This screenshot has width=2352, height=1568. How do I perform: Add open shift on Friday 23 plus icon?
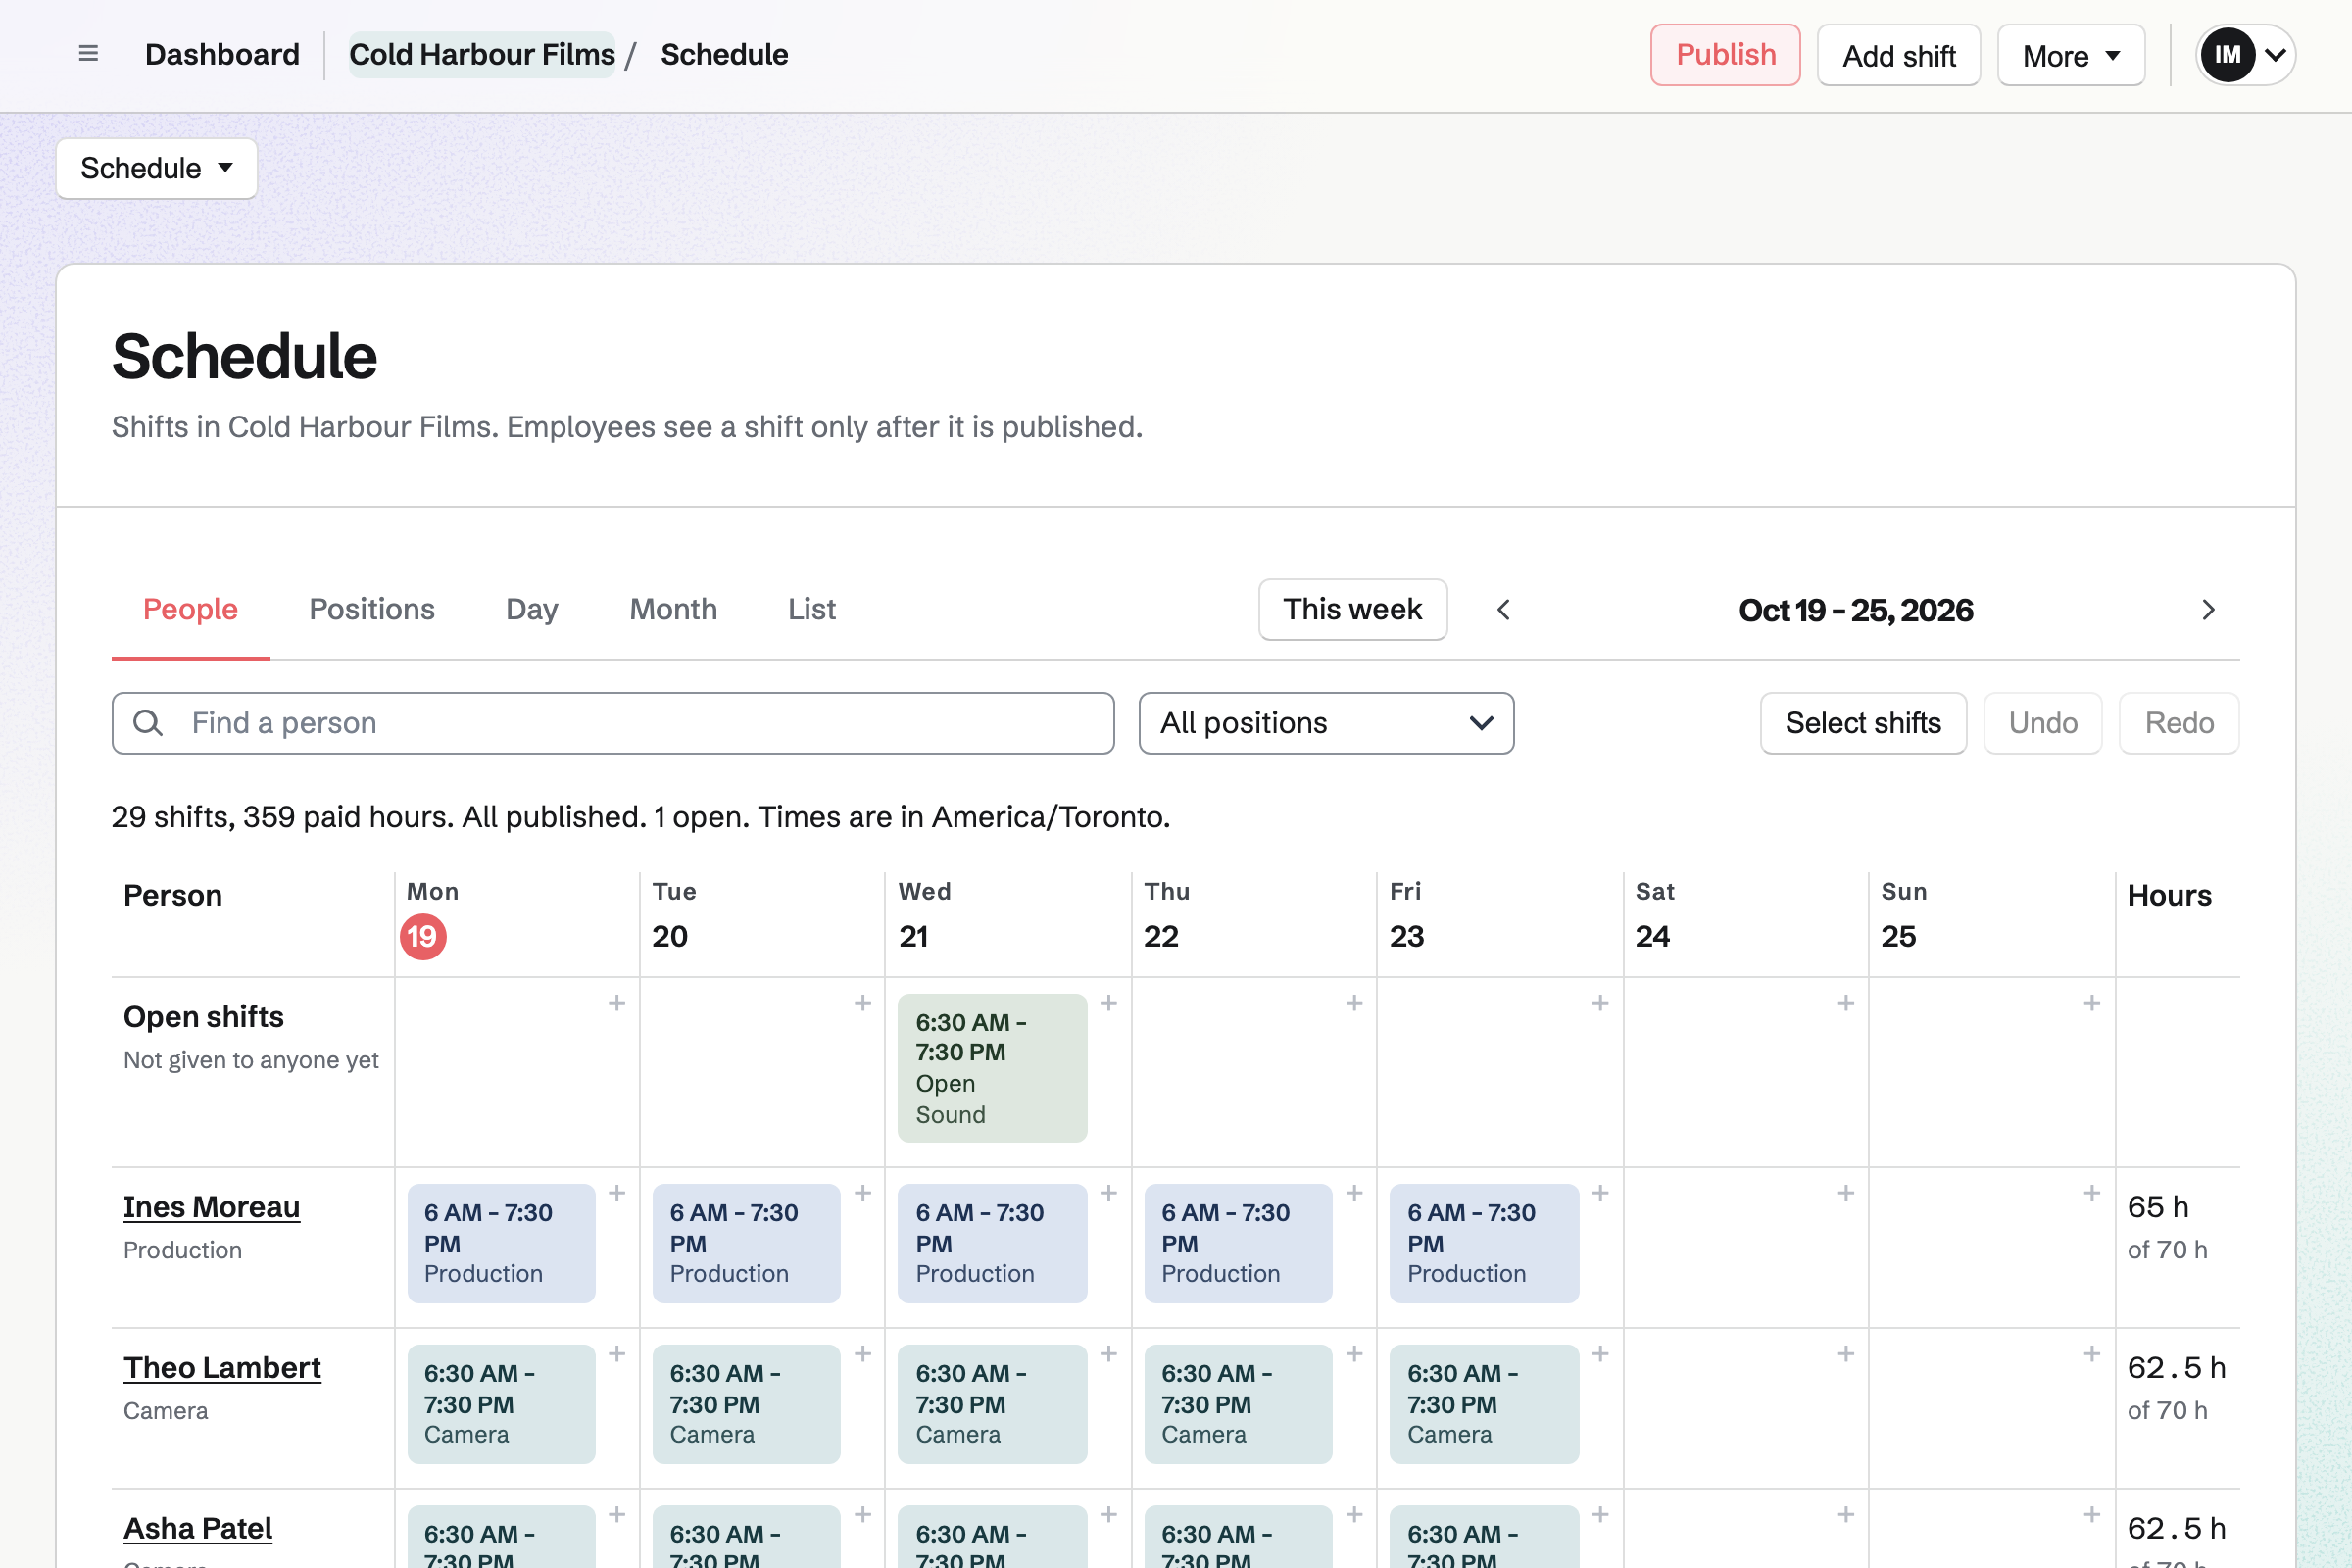pos(1600,1003)
